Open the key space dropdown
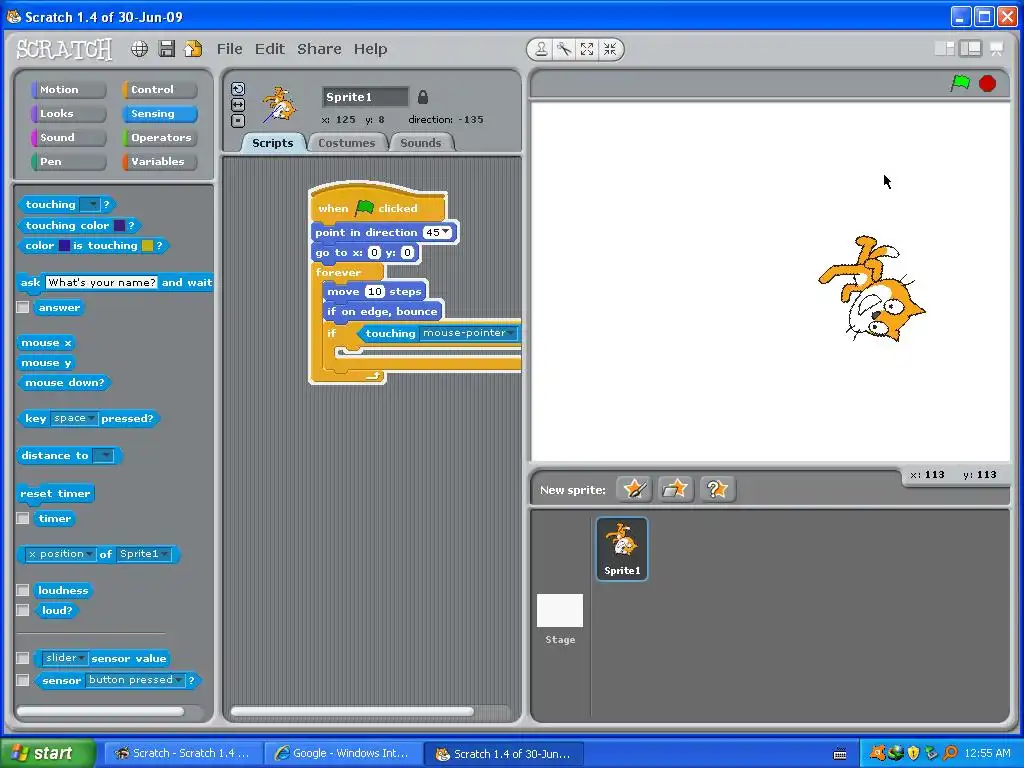This screenshot has width=1024, height=768. (74, 419)
